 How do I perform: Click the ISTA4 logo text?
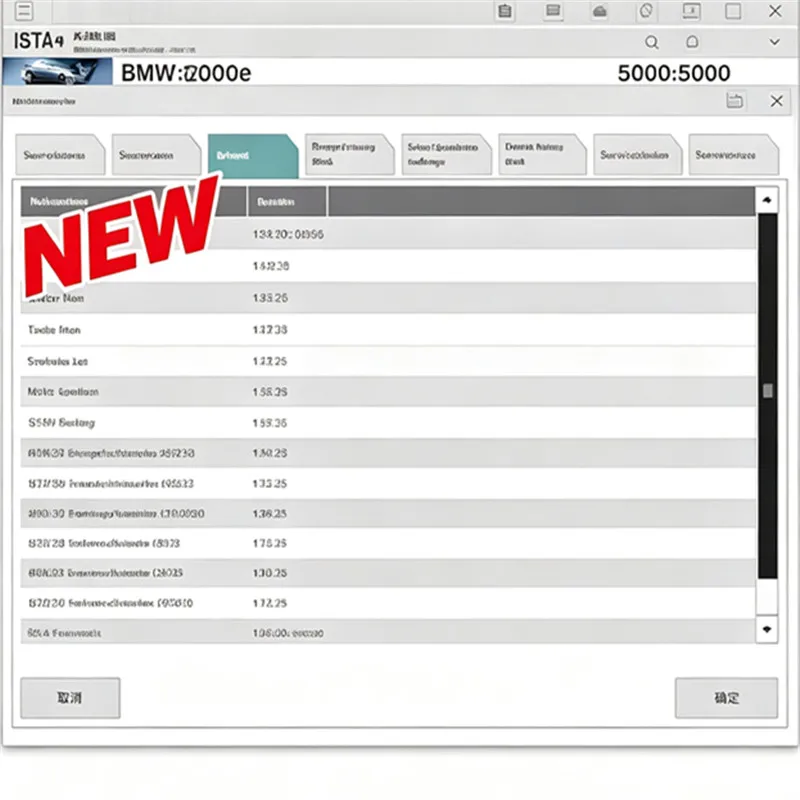click(x=39, y=41)
